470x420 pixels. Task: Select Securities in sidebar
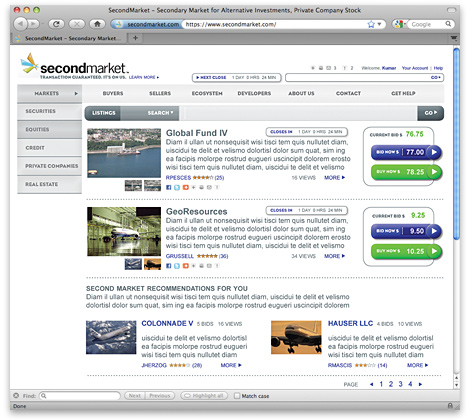[x=50, y=111]
